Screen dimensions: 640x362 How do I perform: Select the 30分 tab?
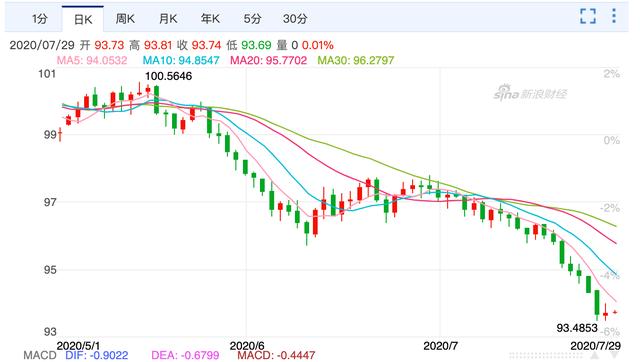click(x=295, y=19)
